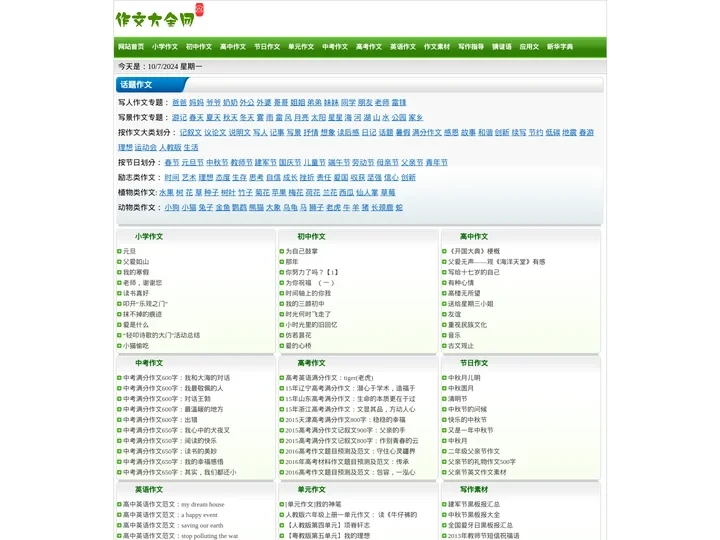Open 父亲节的礼物作文500字
Screen dimensions: 720x540
(x=482, y=462)
